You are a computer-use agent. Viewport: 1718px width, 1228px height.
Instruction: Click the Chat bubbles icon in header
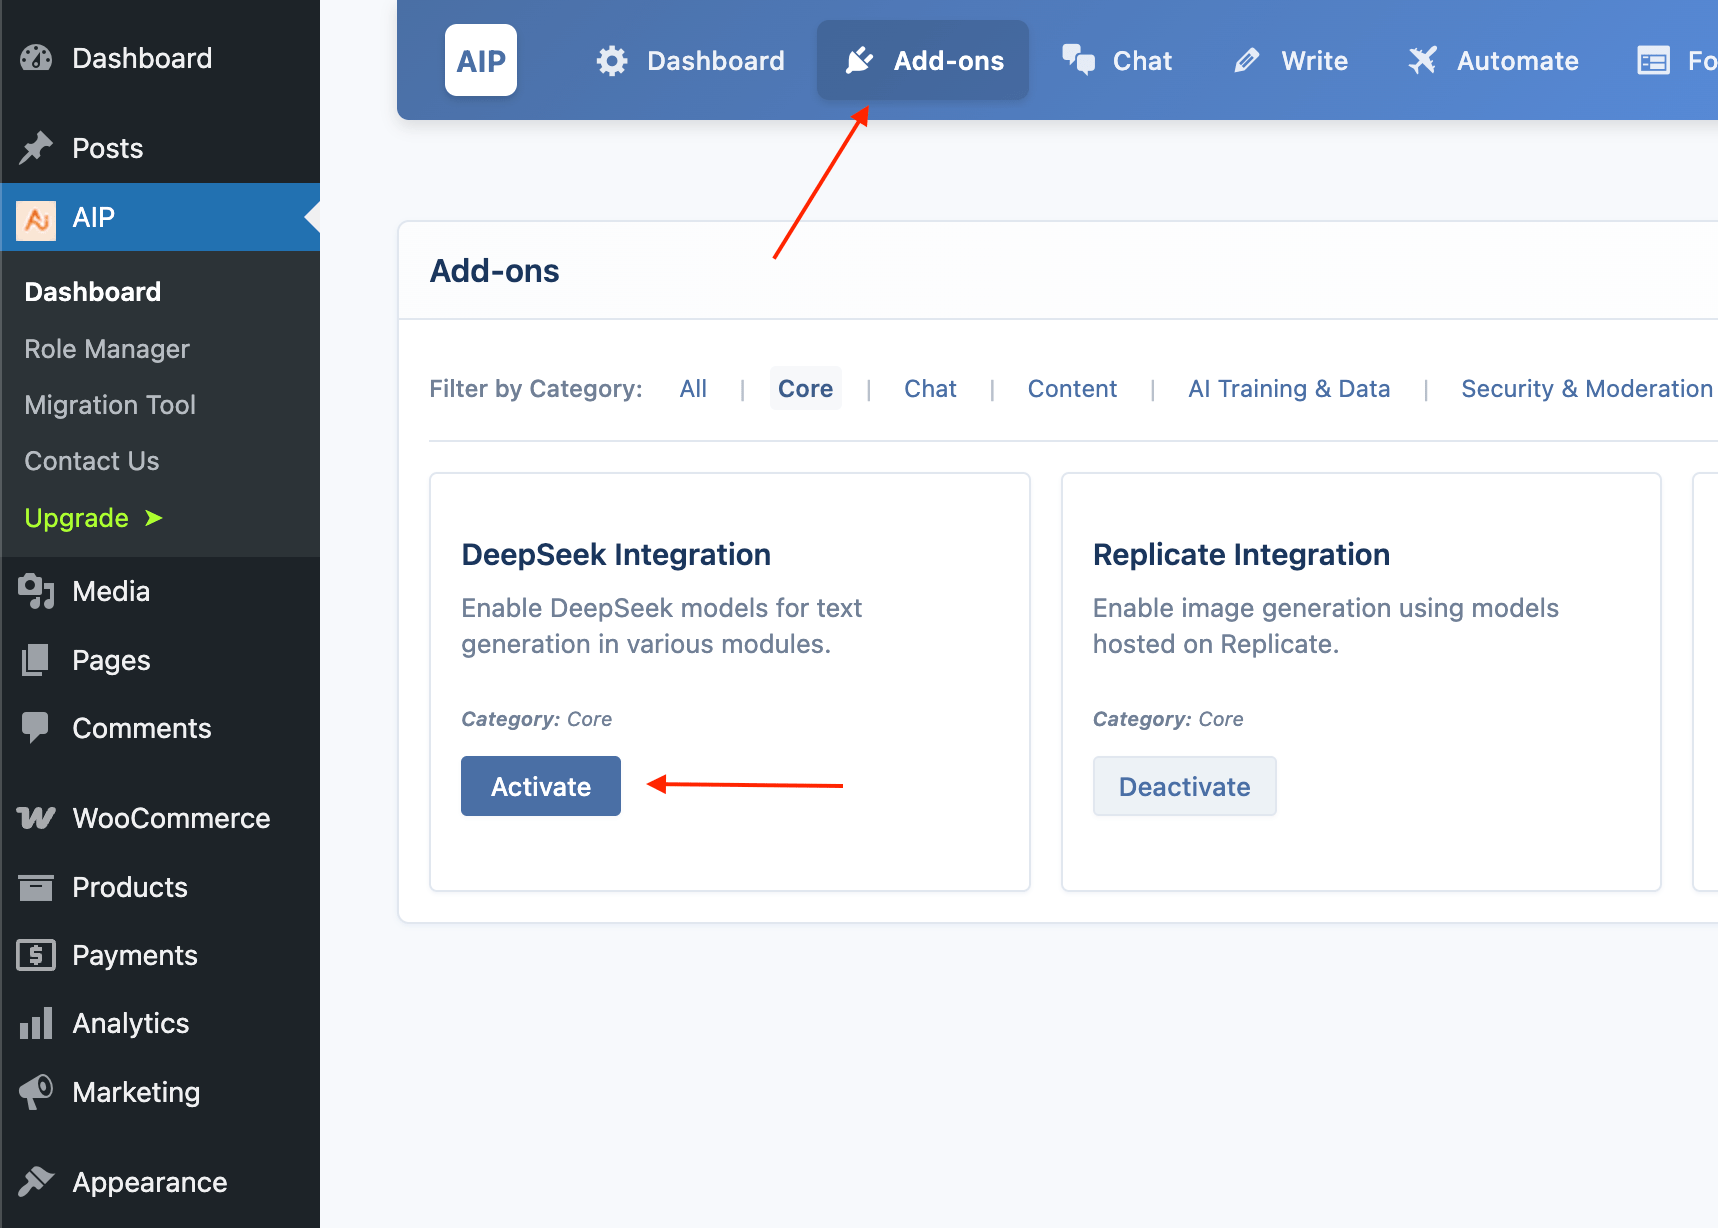[x=1078, y=60]
